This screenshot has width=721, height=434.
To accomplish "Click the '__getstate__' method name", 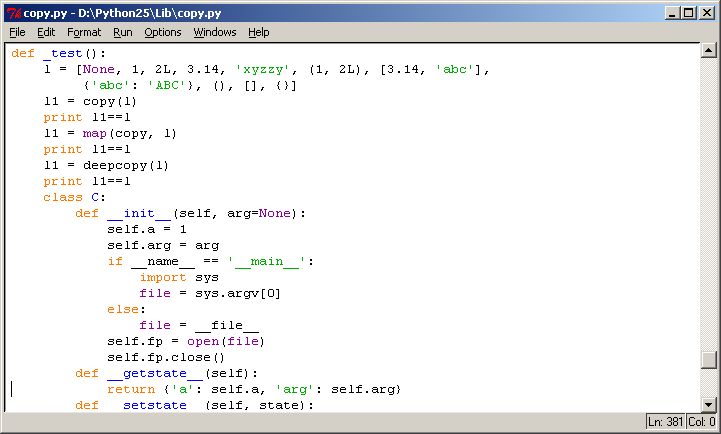I will click(155, 373).
